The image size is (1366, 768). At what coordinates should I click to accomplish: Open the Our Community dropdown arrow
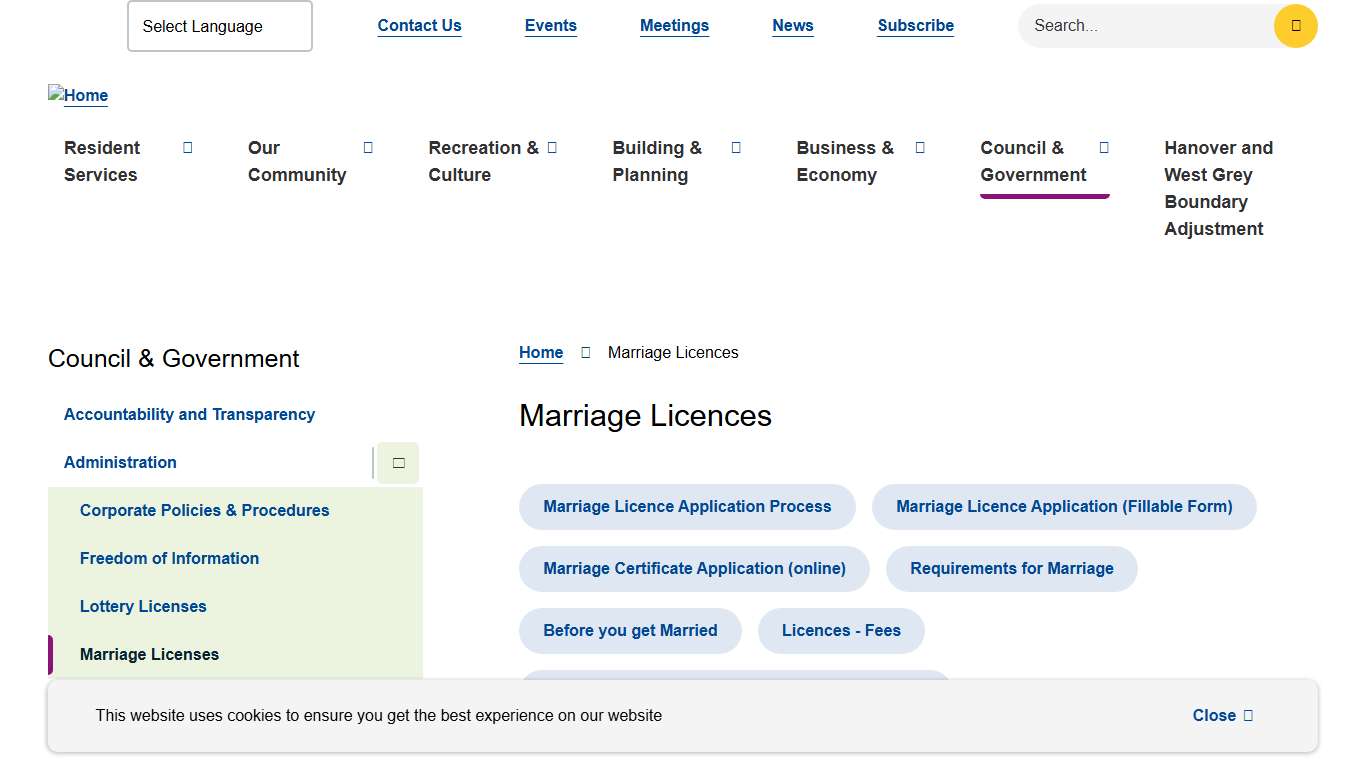368,147
